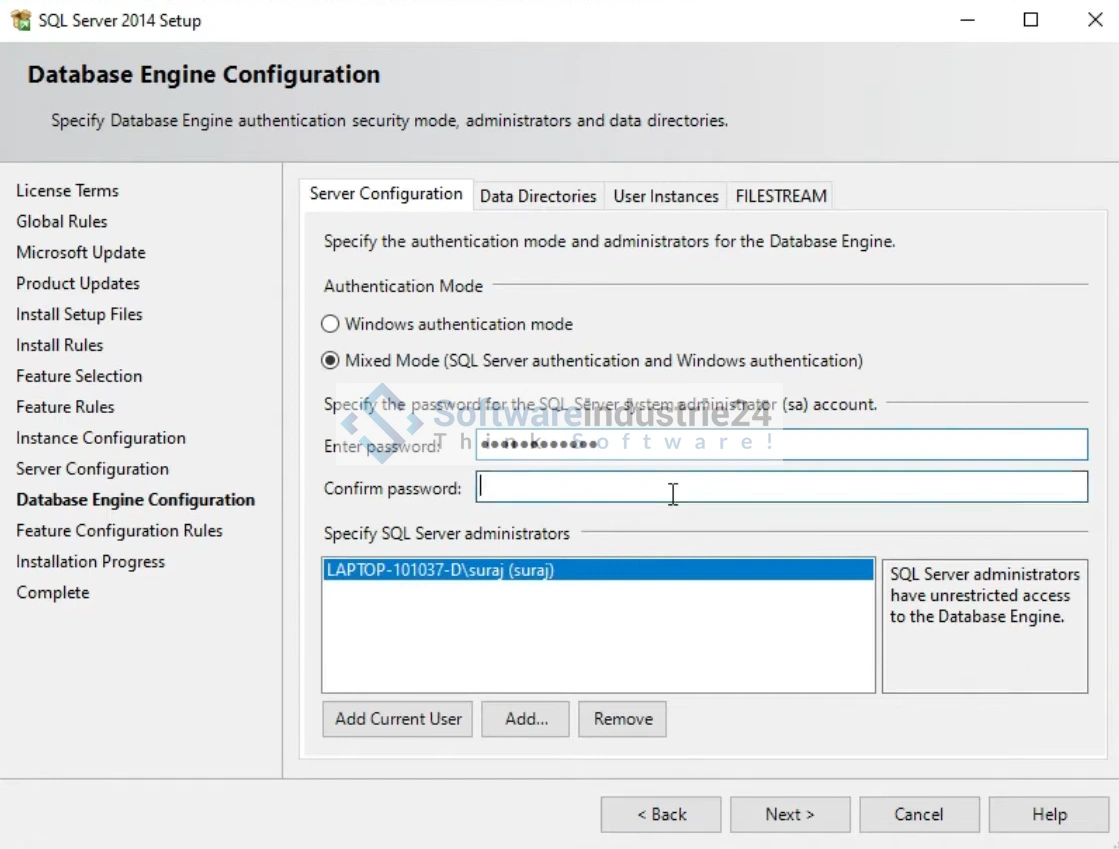The width and height of the screenshot is (1119, 849).
Task: Open the User Instances tab
Action: click(666, 196)
